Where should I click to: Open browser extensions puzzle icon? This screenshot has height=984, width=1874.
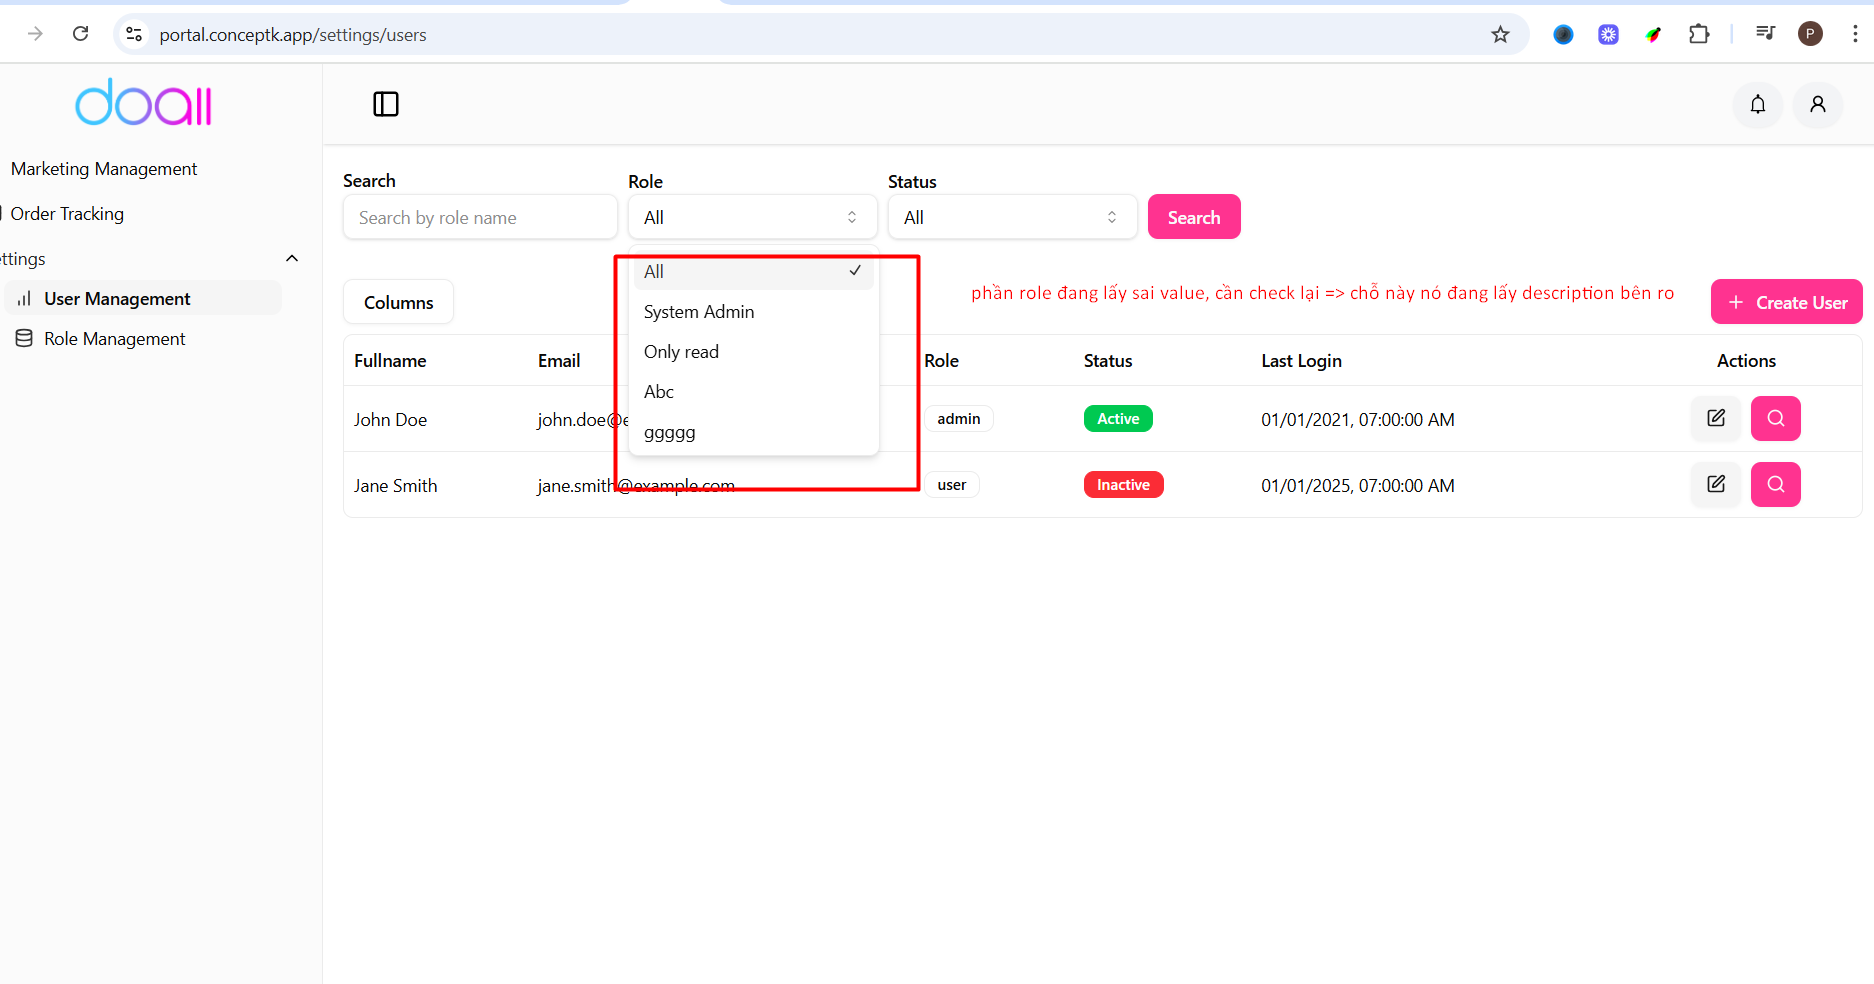click(1698, 35)
